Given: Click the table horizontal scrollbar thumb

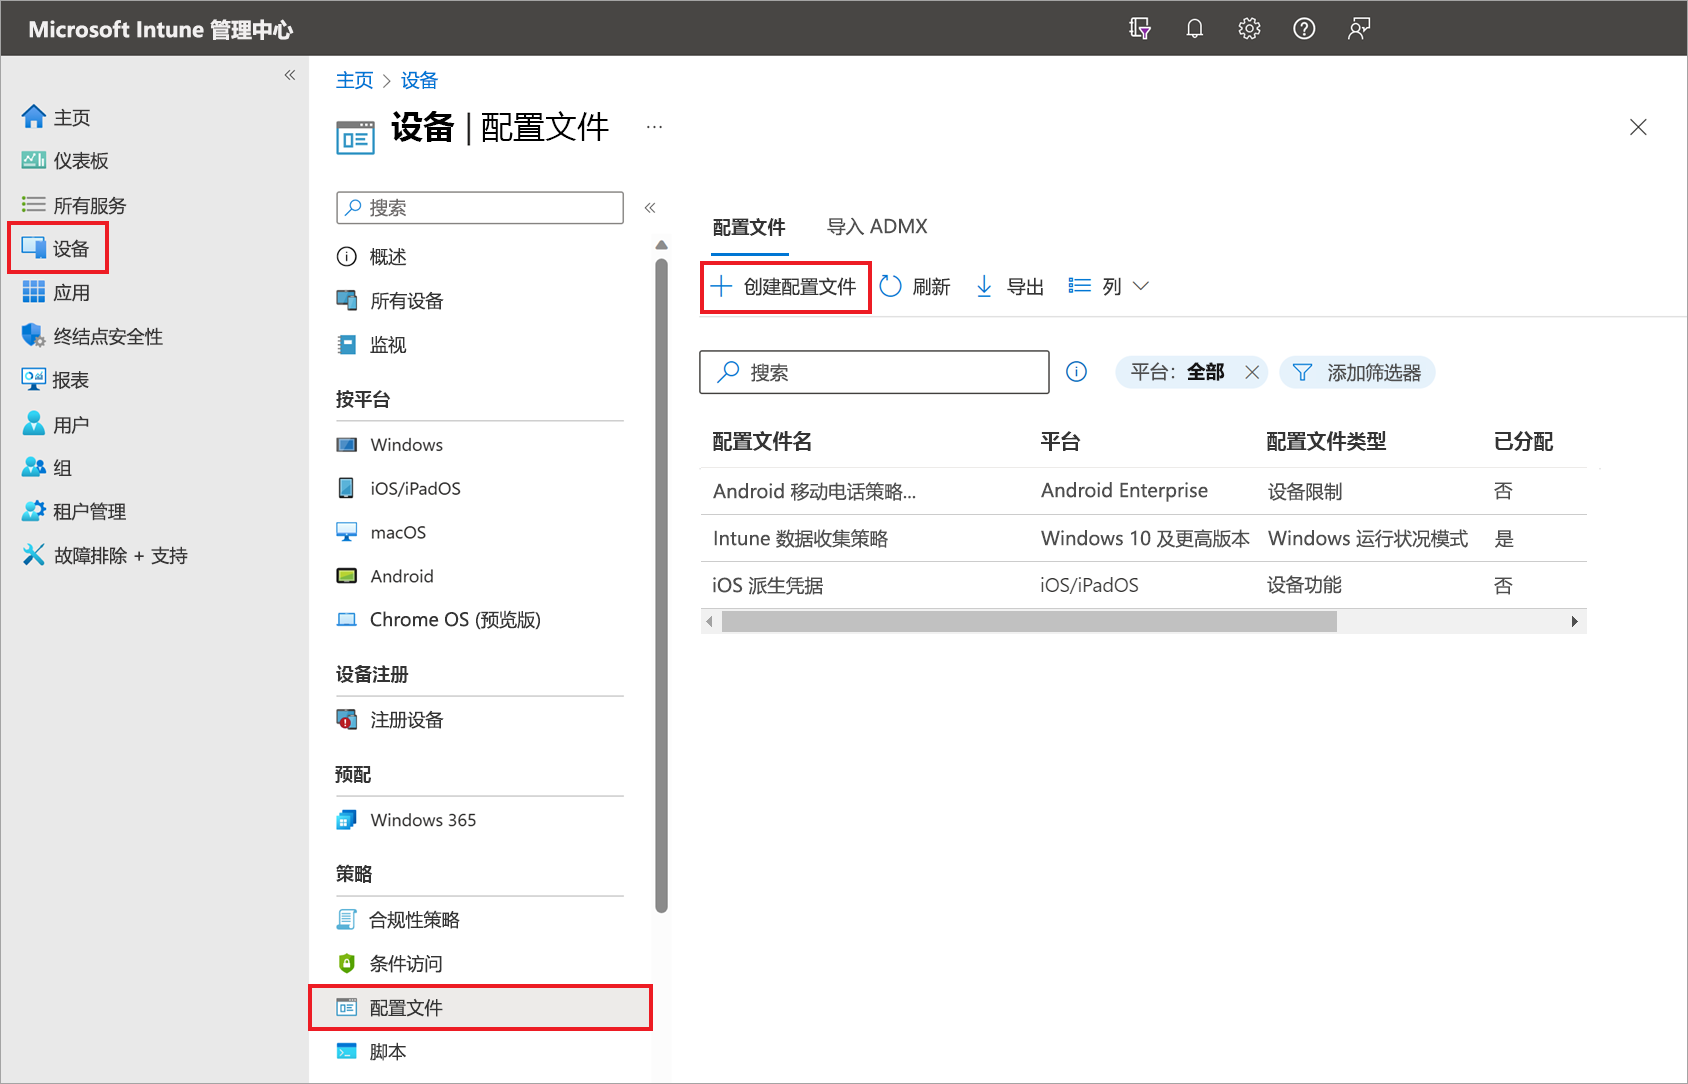Looking at the screenshot, I should click(x=1029, y=622).
